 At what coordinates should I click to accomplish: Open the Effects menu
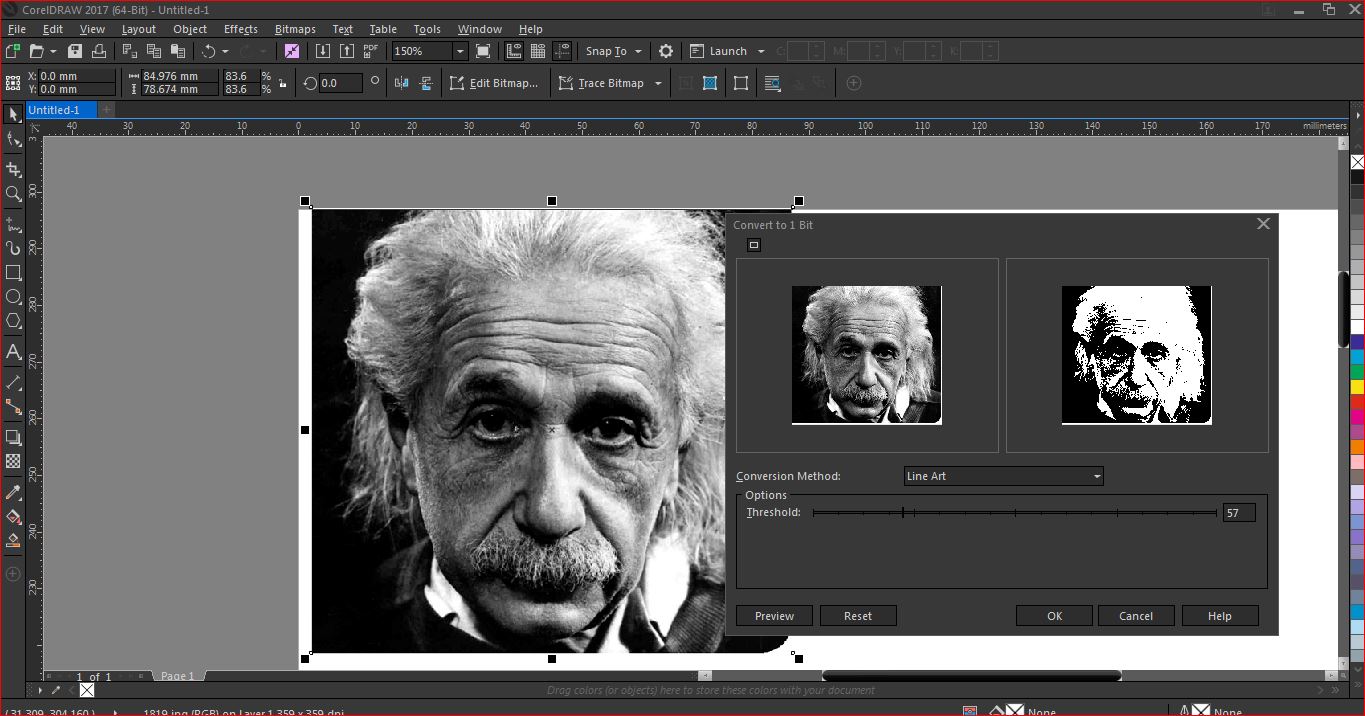pos(240,29)
